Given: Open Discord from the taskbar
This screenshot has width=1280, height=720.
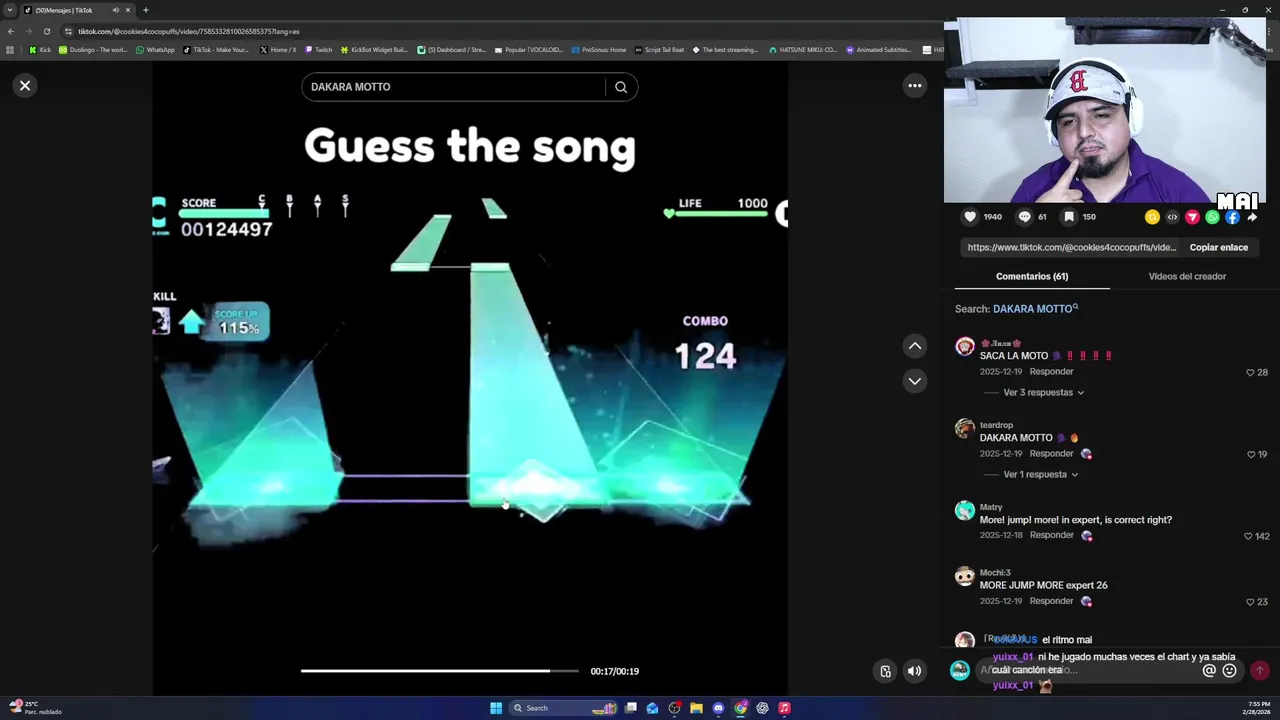Looking at the screenshot, I should tap(718, 708).
